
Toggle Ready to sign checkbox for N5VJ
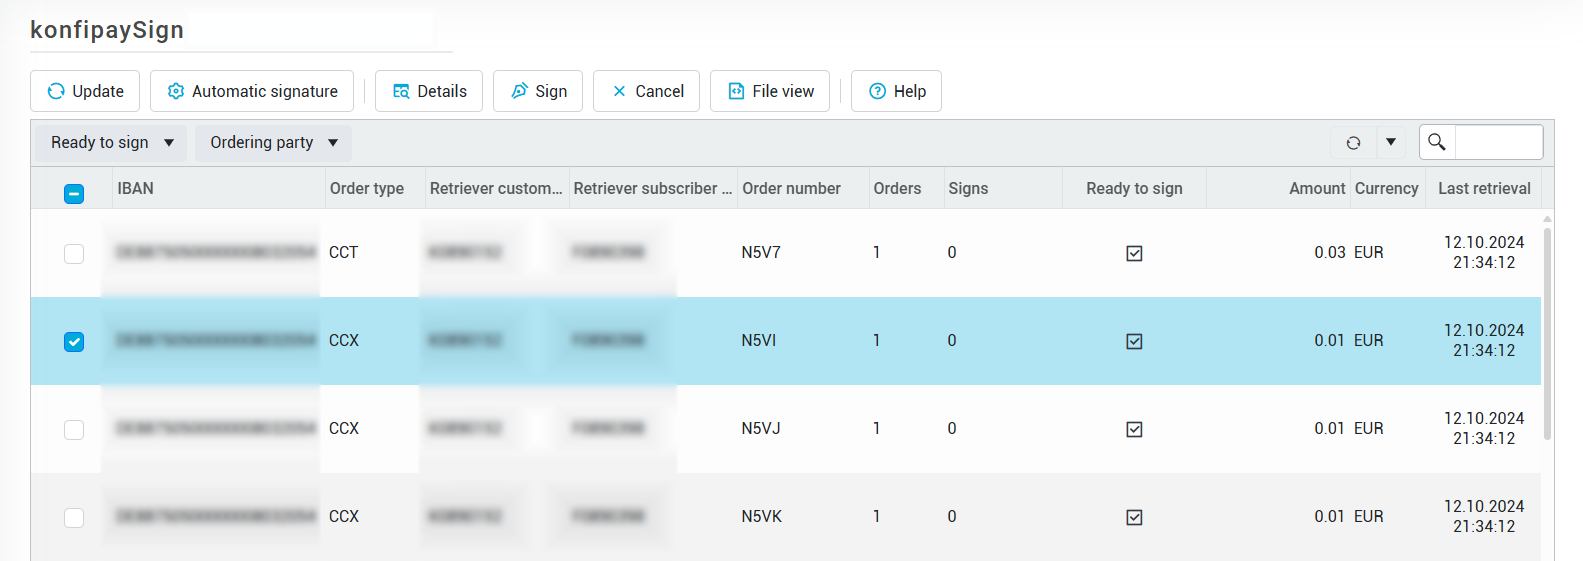point(1134,430)
